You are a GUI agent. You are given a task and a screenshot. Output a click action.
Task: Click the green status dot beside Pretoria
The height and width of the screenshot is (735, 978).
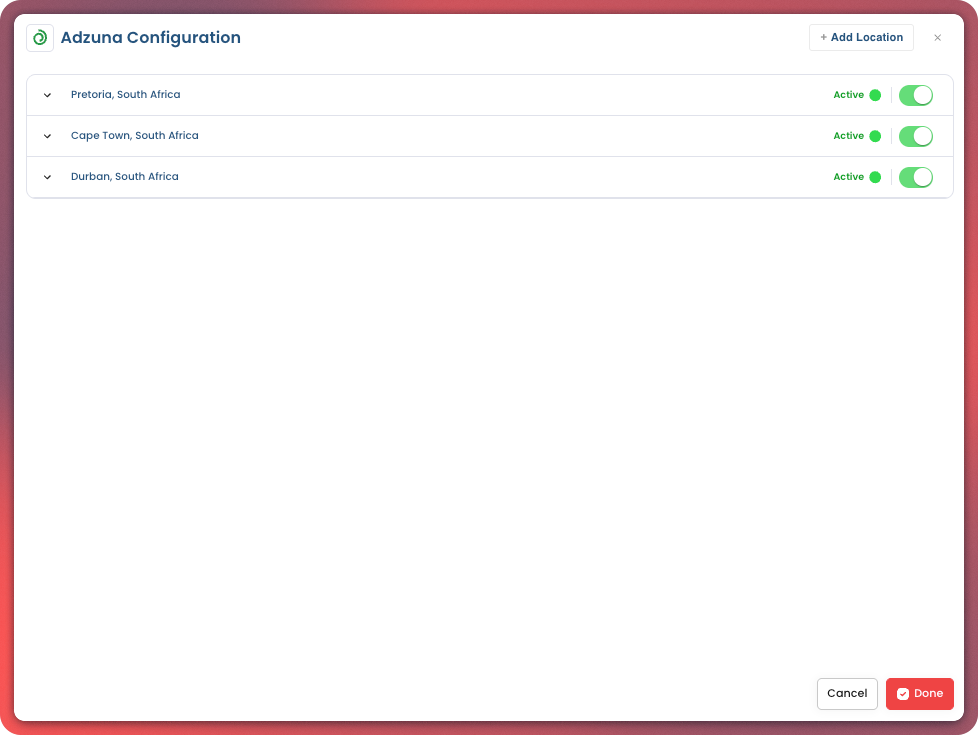click(x=877, y=94)
